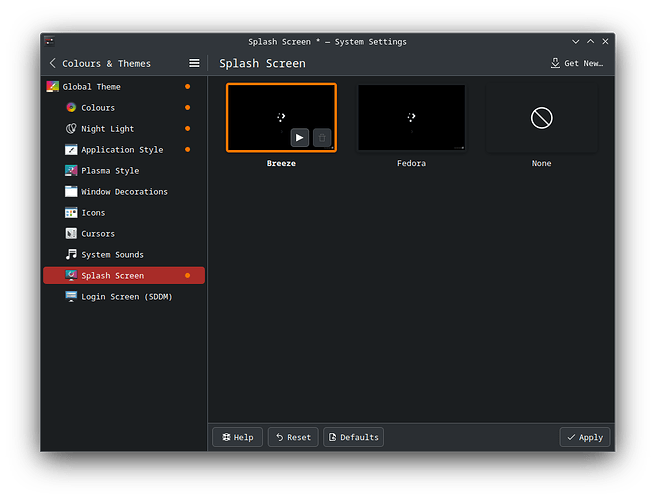The image size is (656, 500).
Task: Select the Fedora splash screen thumbnail
Action: 411,118
